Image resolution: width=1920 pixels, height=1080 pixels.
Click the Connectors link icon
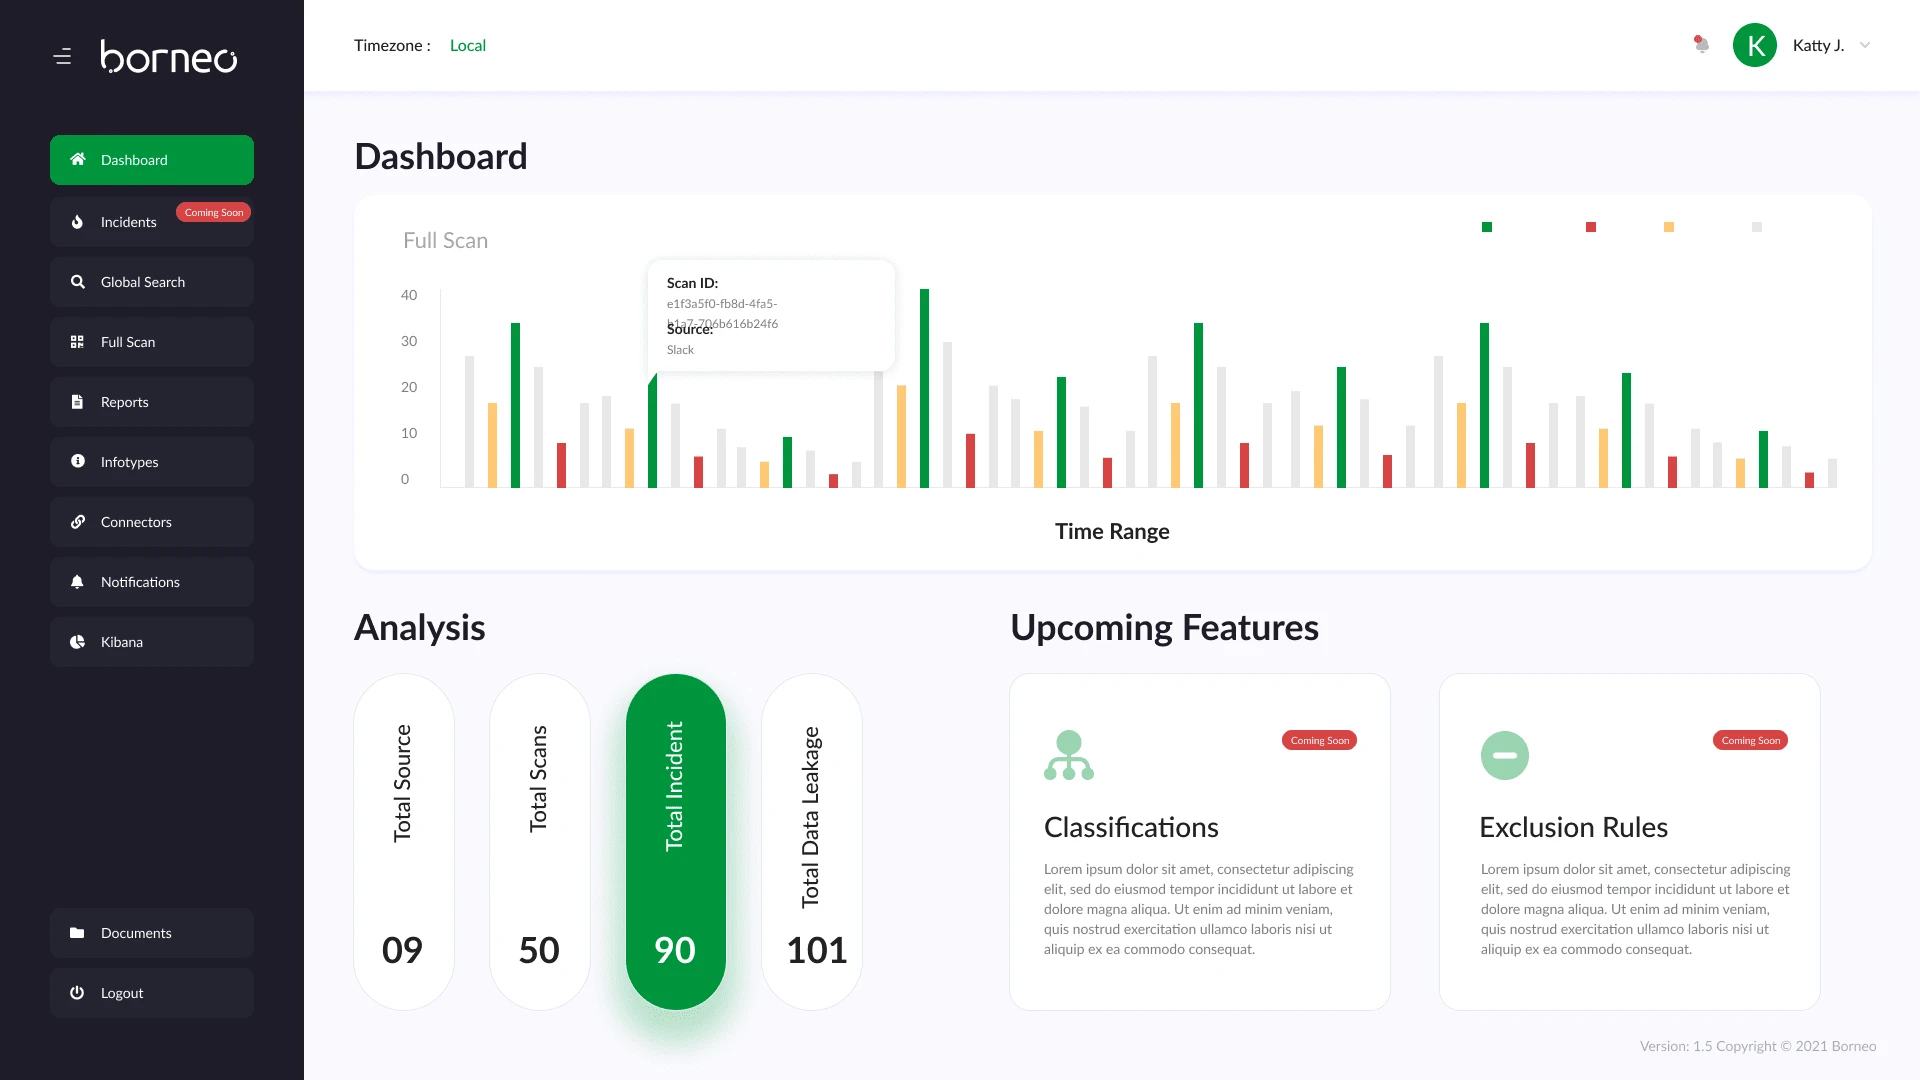pyautogui.click(x=78, y=522)
